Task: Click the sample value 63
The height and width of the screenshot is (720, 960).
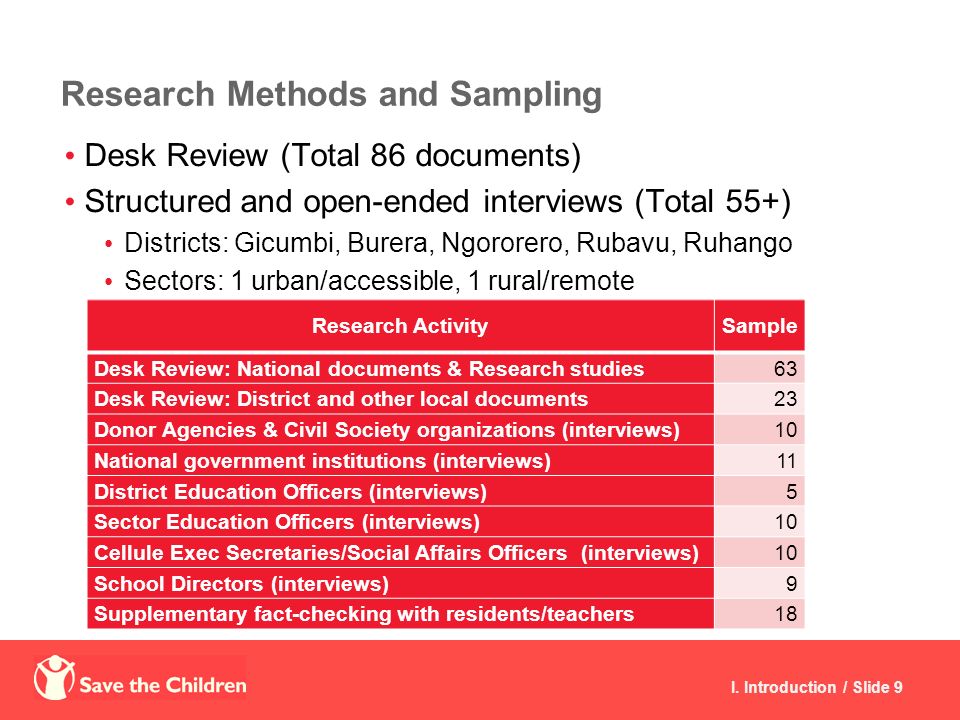Action: pyautogui.click(x=785, y=369)
